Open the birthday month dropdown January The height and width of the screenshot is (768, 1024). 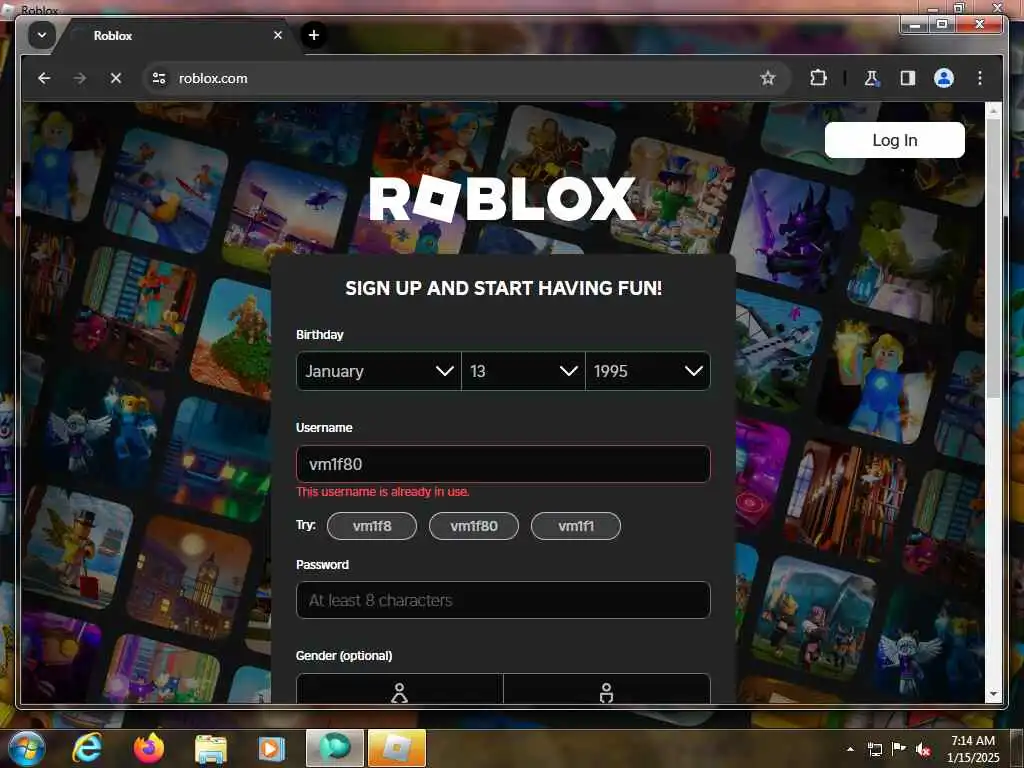tap(378, 371)
